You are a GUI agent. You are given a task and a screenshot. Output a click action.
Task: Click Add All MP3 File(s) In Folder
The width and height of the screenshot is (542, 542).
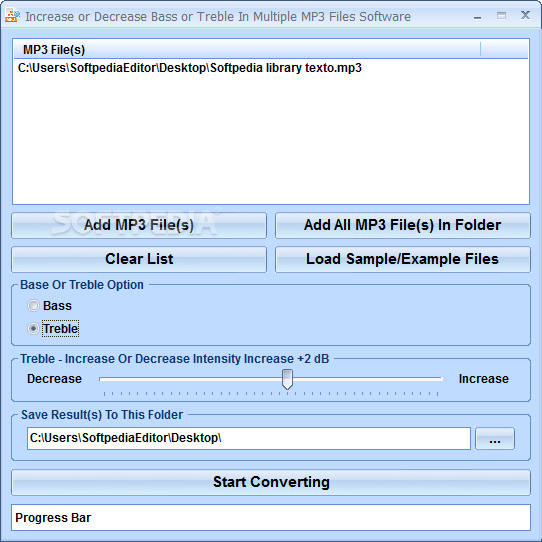point(403,225)
